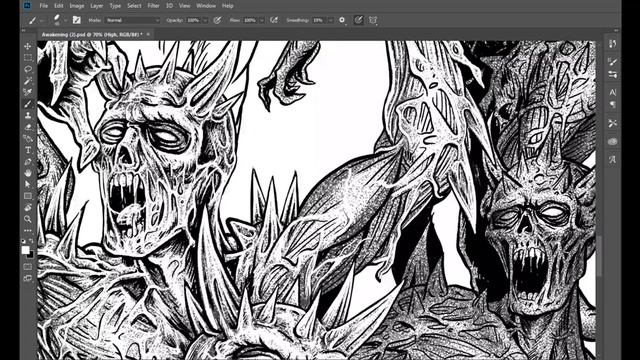Swap foreground and background colors
This screenshot has height=360, width=640.
click(31, 241)
